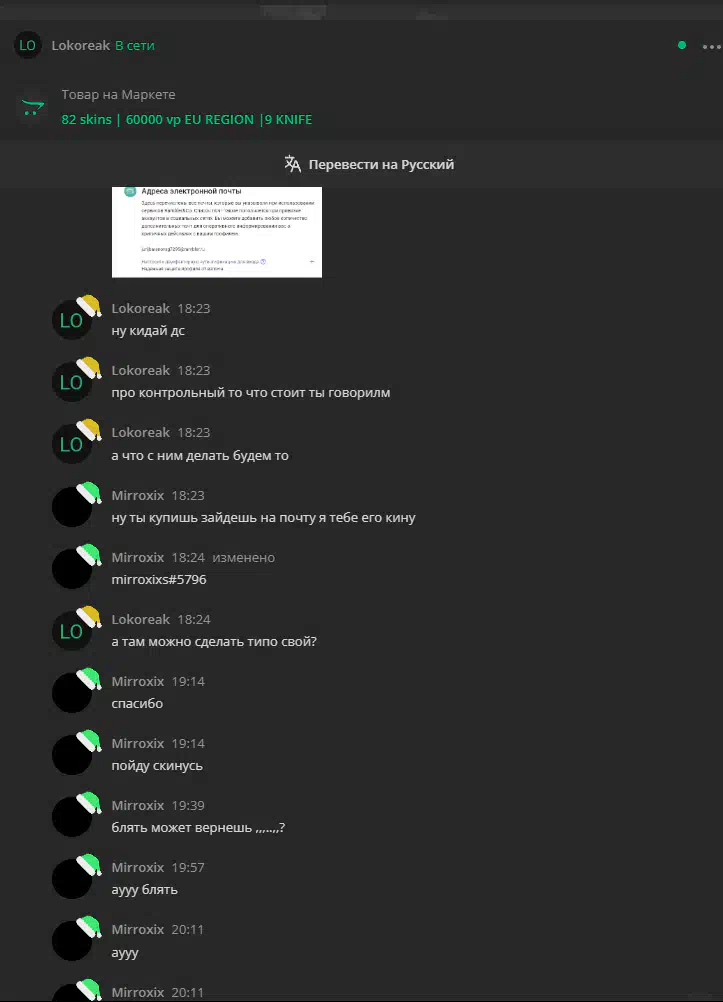Image resolution: width=723 pixels, height=1002 pixels.
Task: Open the email addresses screenshot thumbnail
Action: pos(217,232)
